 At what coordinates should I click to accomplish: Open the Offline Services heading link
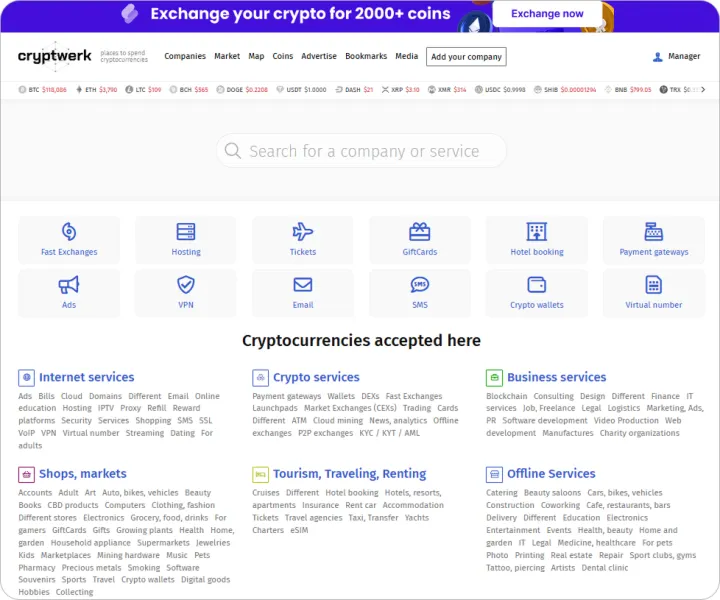click(x=551, y=474)
